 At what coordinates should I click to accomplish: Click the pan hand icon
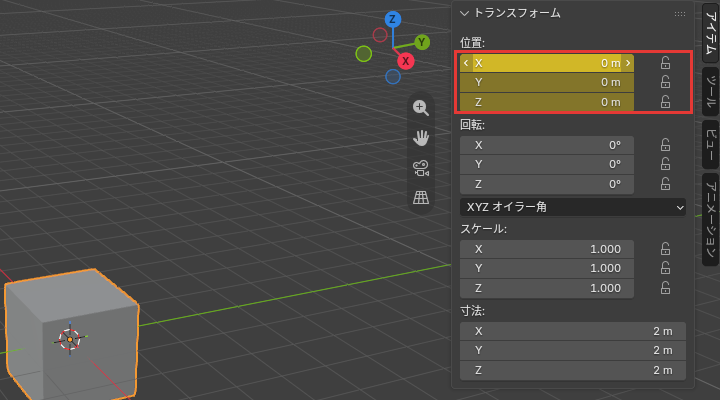[x=421, y=138]
